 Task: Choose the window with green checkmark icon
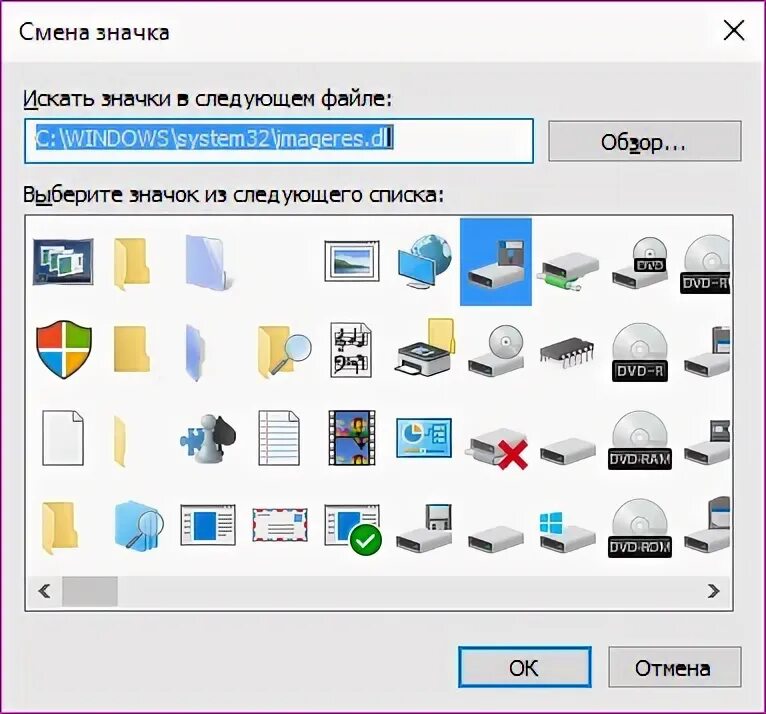coord(353,529)
